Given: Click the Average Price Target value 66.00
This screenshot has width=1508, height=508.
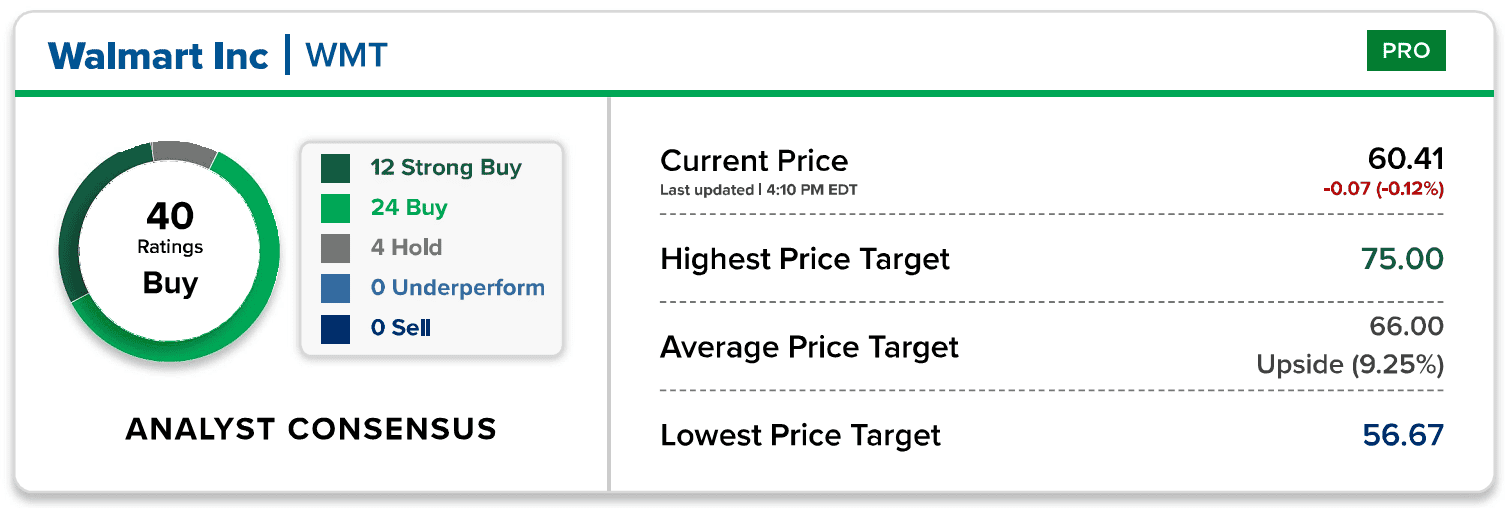Looking at the screenshot, I should coord(1406,327).
